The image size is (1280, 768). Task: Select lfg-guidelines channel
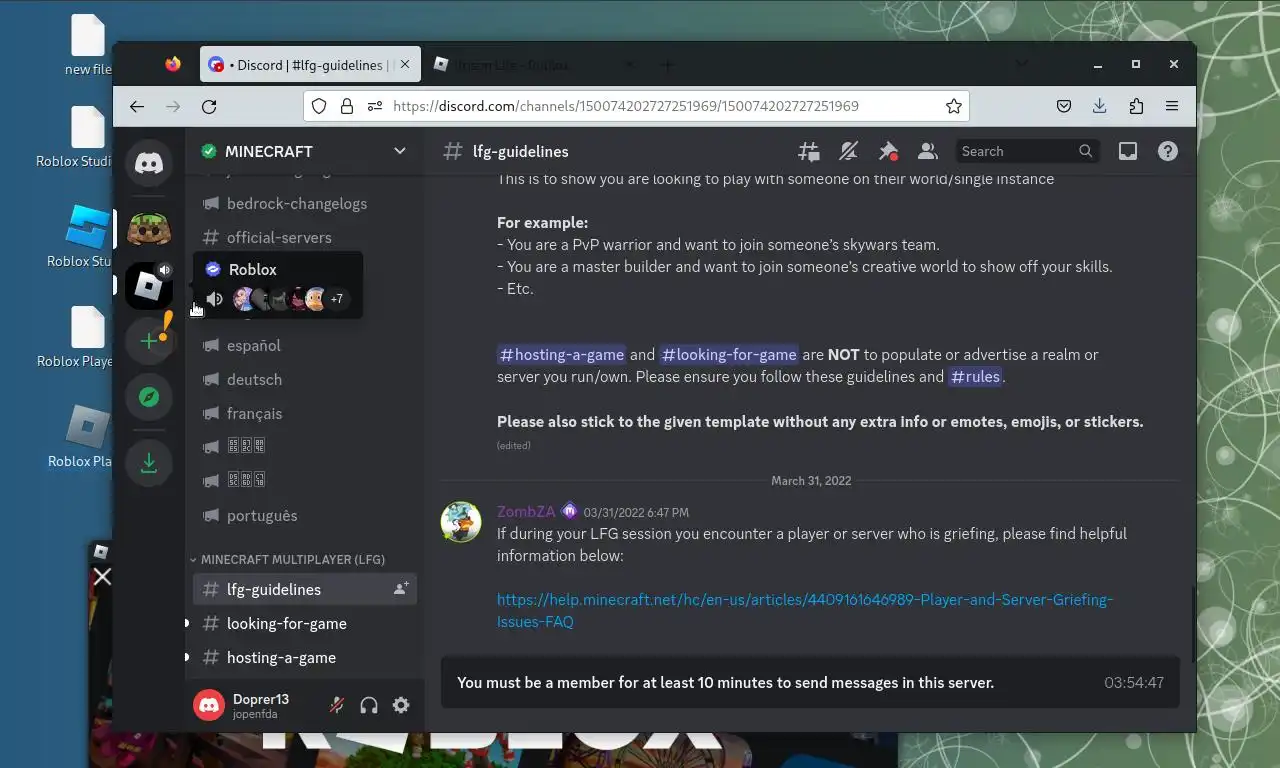[305, 589]
